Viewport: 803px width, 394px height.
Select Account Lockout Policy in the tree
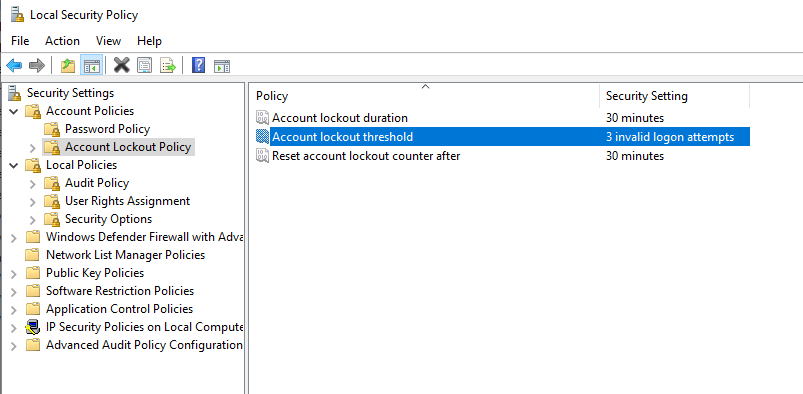click(x=128, y=147)
